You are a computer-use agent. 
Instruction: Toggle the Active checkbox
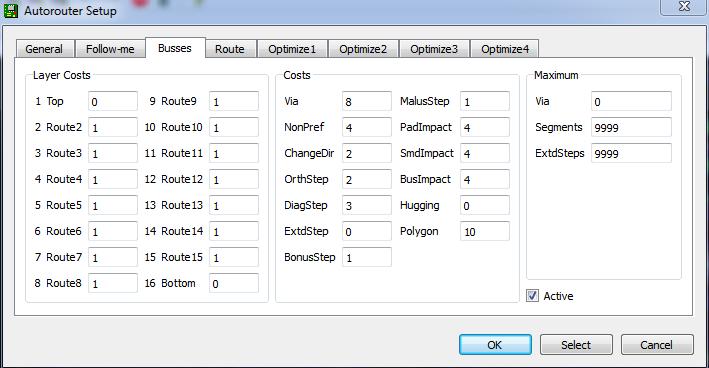pyautogui.click(x=532, y=296)
